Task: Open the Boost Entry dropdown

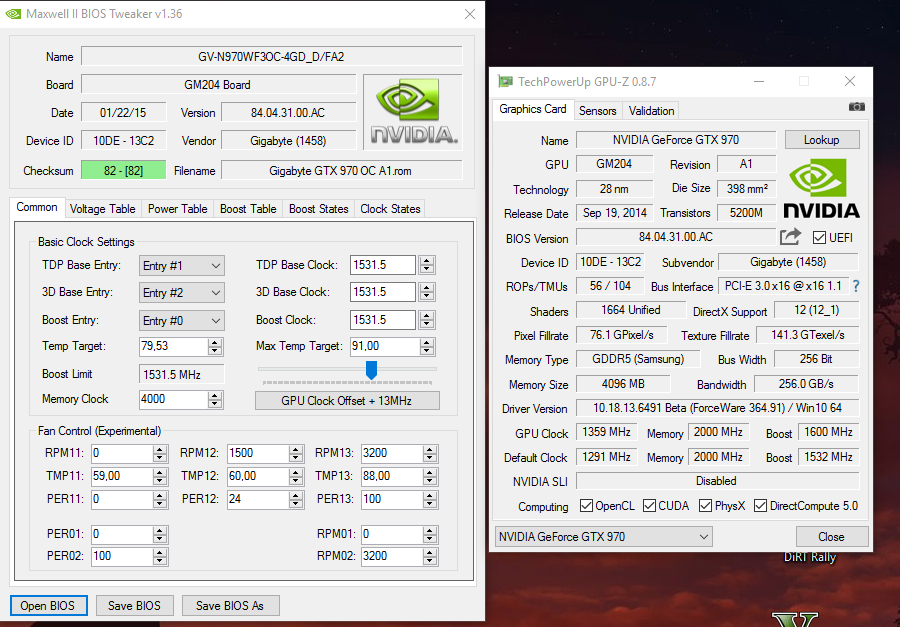Action: [181, 320]
